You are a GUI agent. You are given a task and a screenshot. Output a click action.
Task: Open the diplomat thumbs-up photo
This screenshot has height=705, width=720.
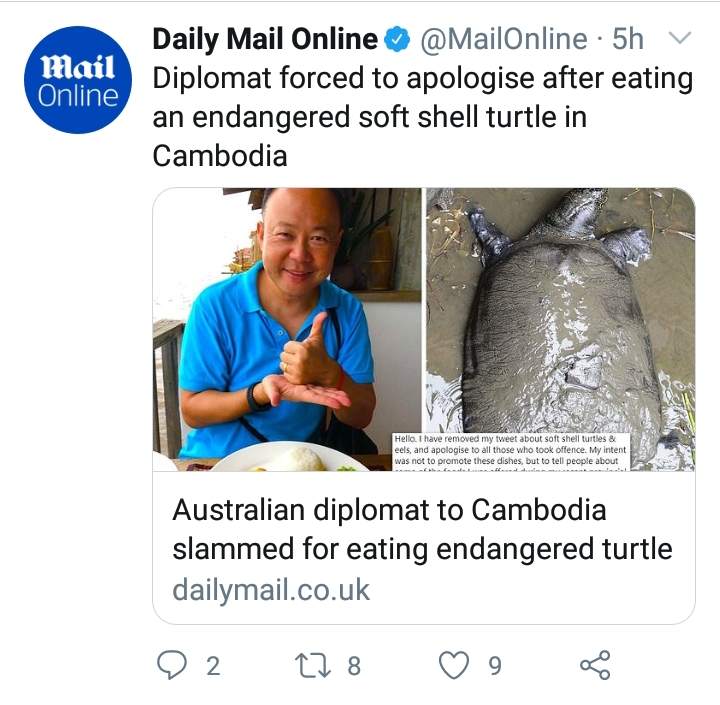click(x=287, y=329)
